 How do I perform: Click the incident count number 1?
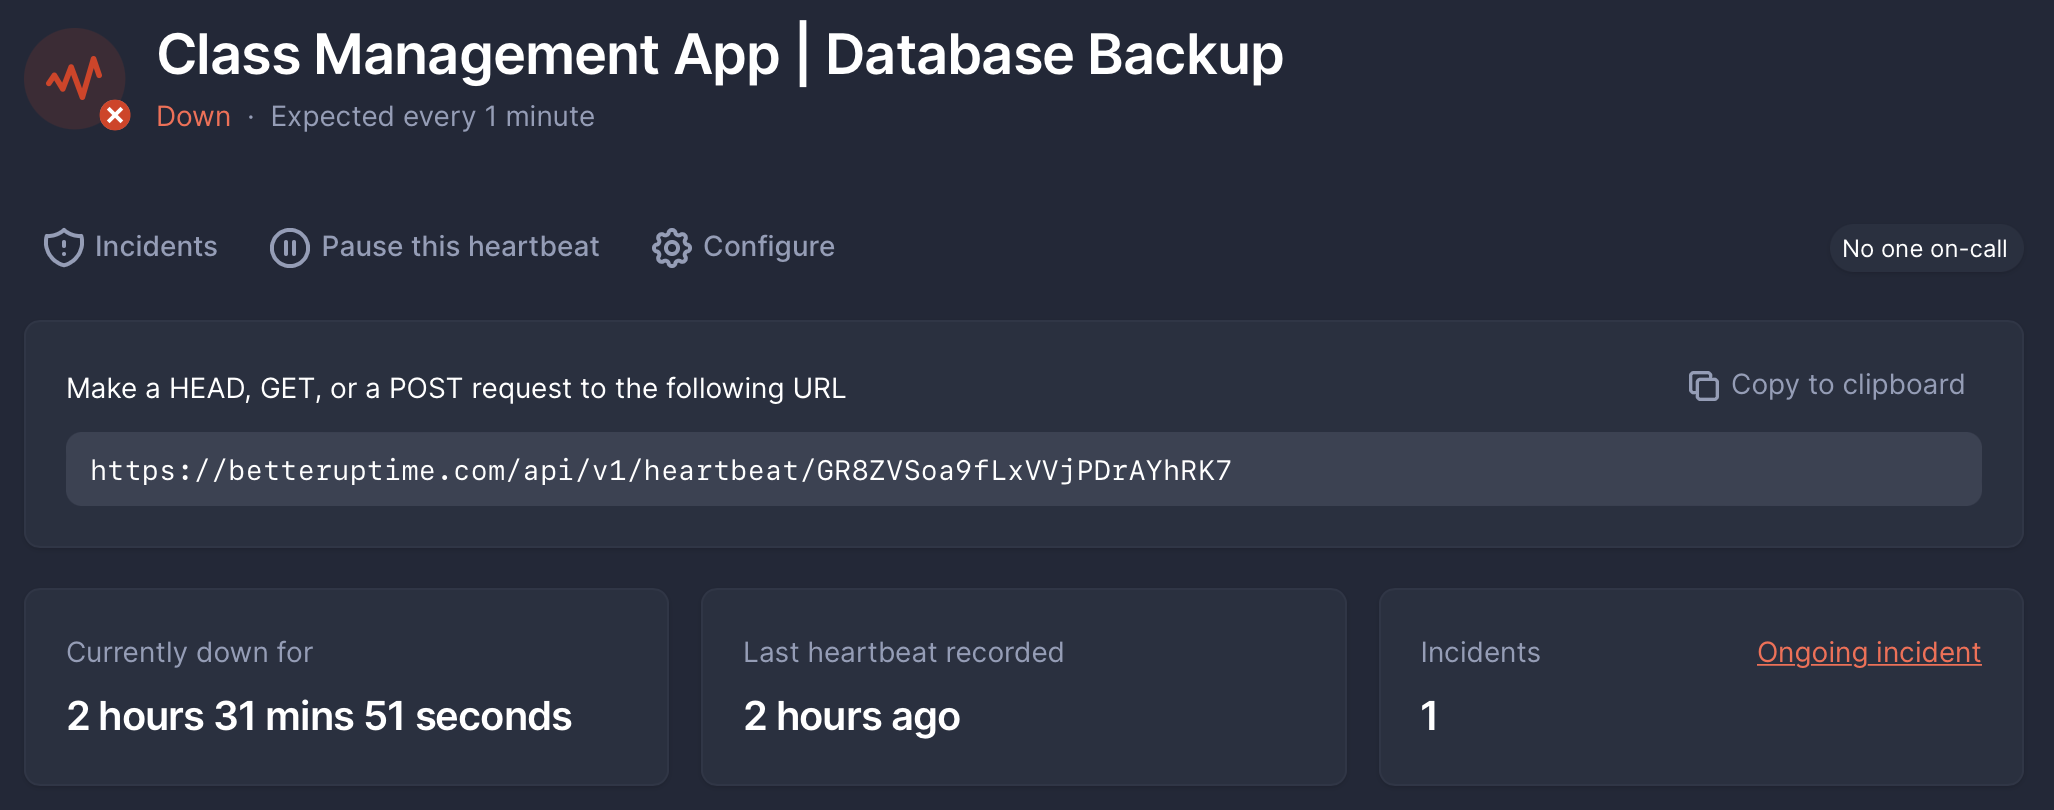pyautogui.click(x=1429, y=716)
